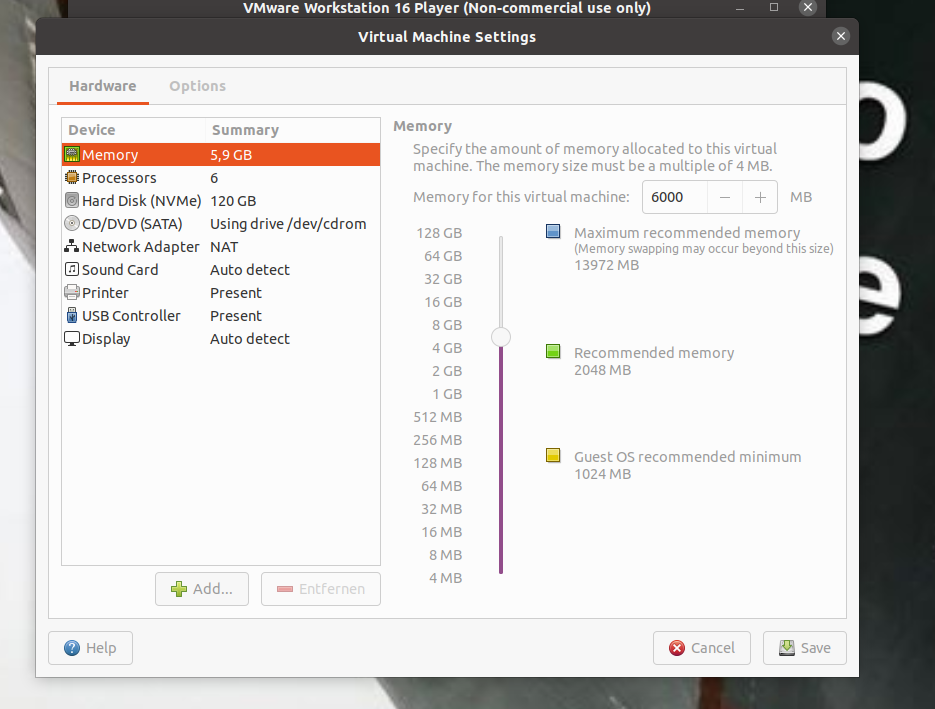The image size is (935, 709).
Task: Click the memory size input field
Action: click(674, 198)
